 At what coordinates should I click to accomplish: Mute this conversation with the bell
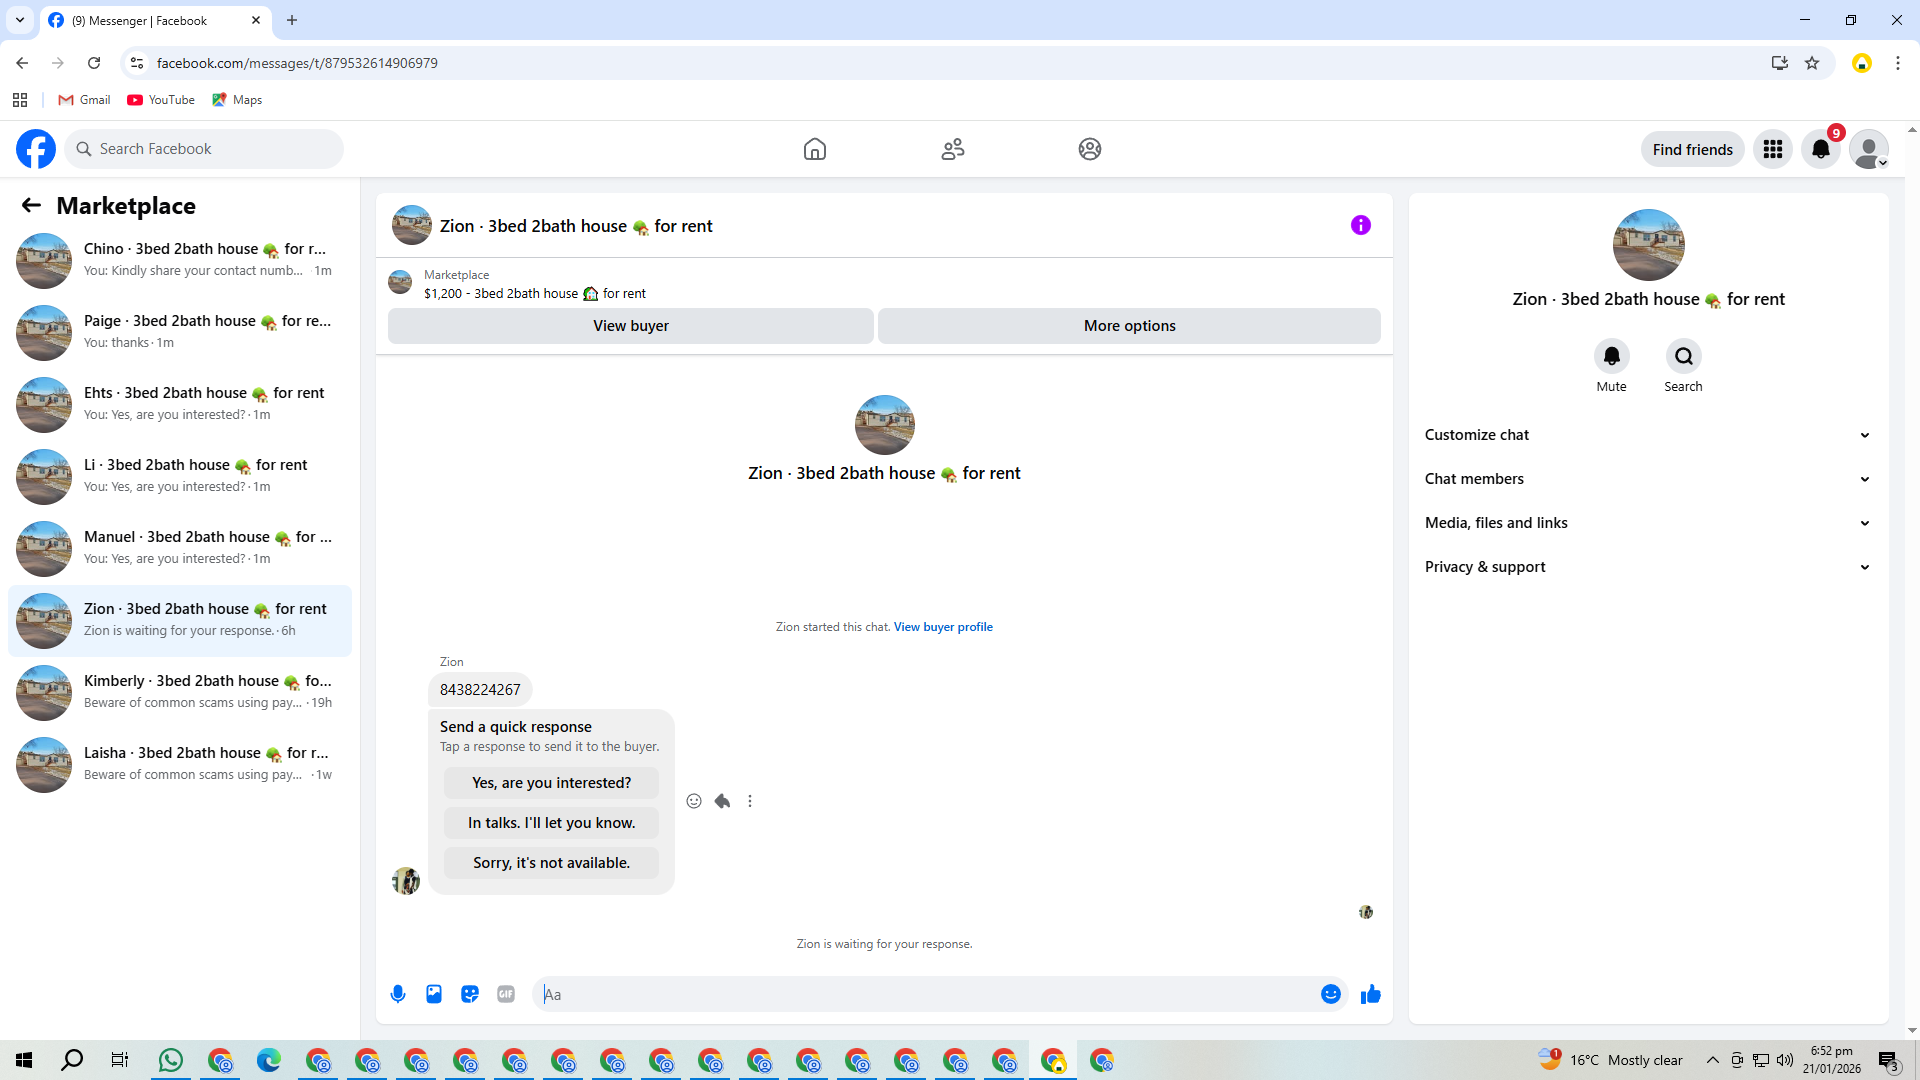[x=1611, y=357]
